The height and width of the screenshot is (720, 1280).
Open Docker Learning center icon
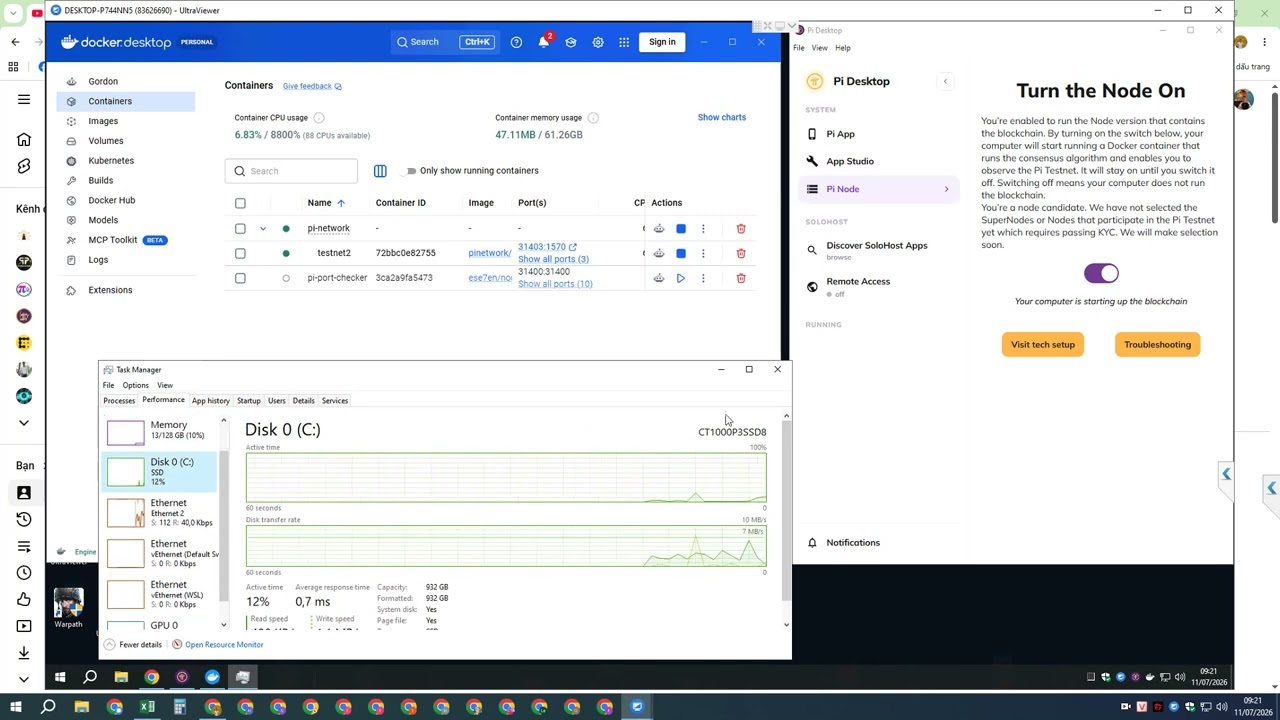(571, 42)
